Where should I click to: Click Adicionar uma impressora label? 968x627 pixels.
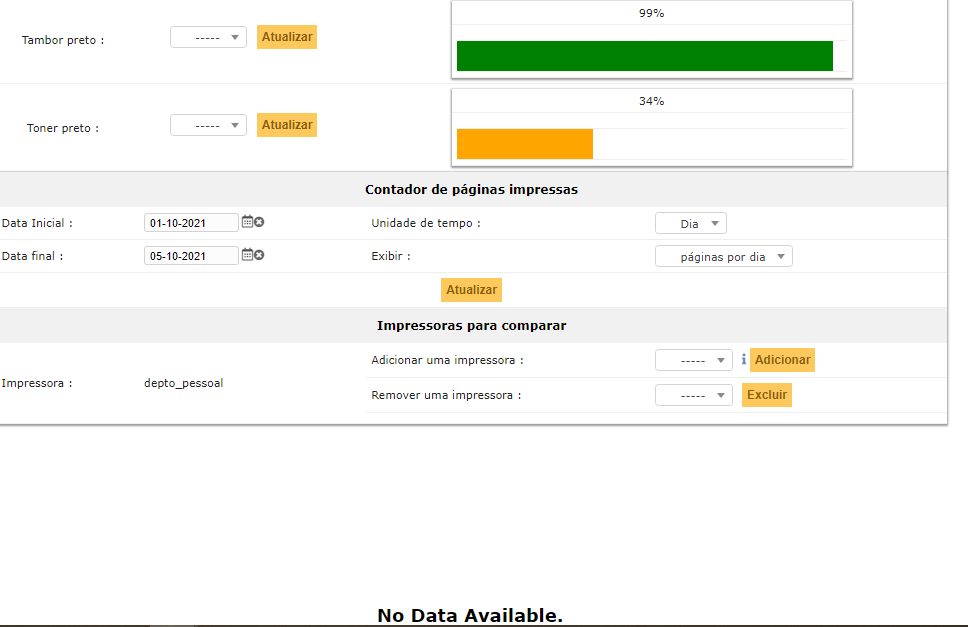click(x=448, y=360)
